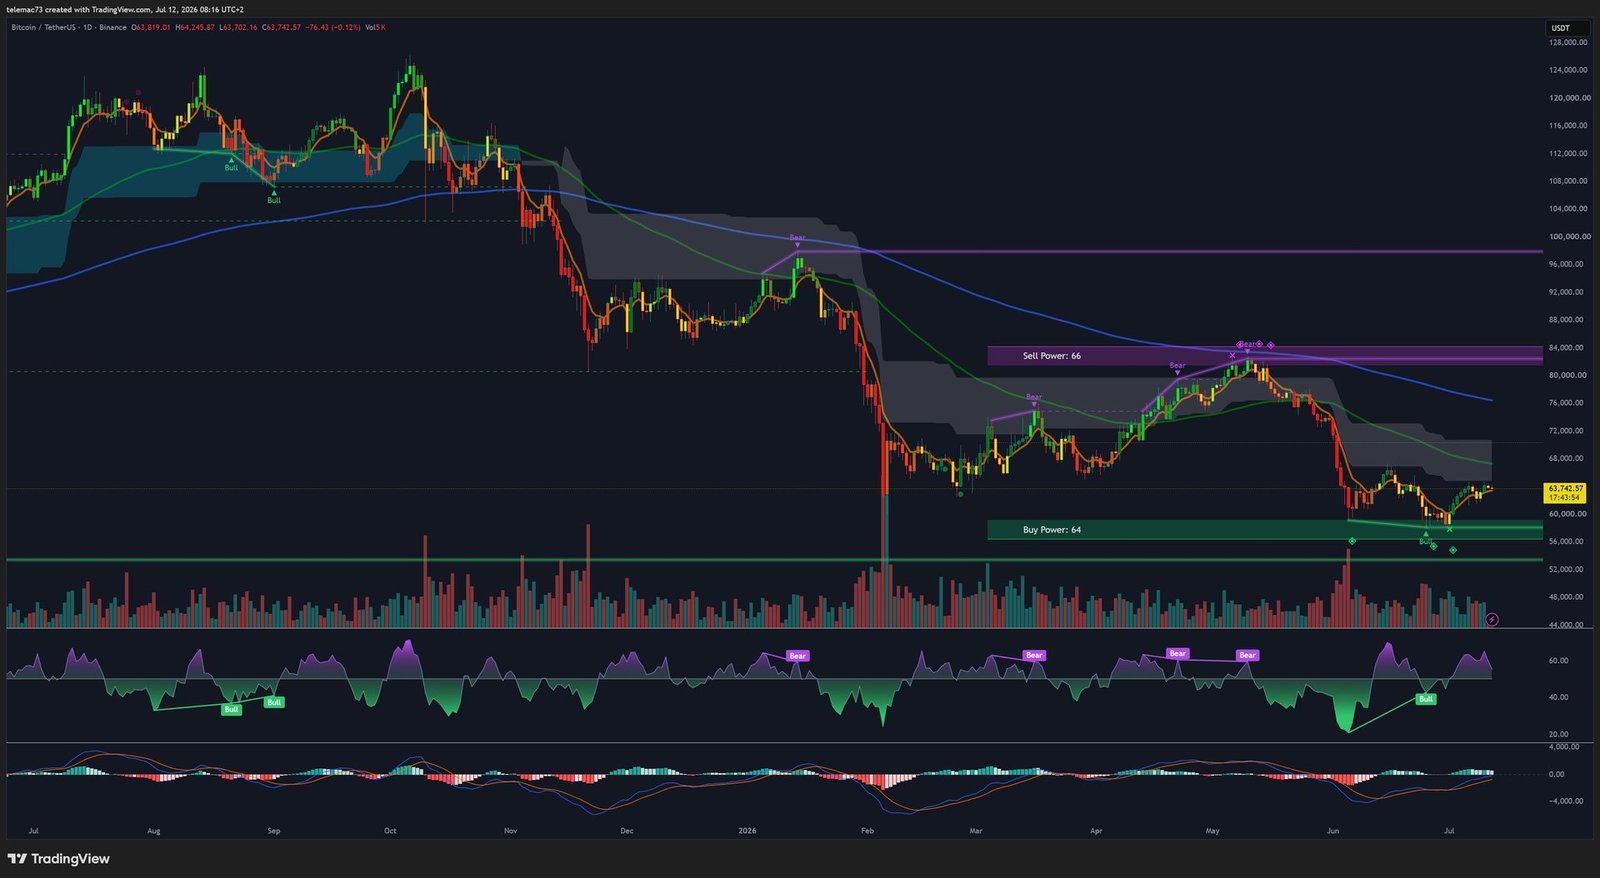Click the 40.00 RSI scale label
This screenshot has width=1600, height=878.
point(1559,697)
